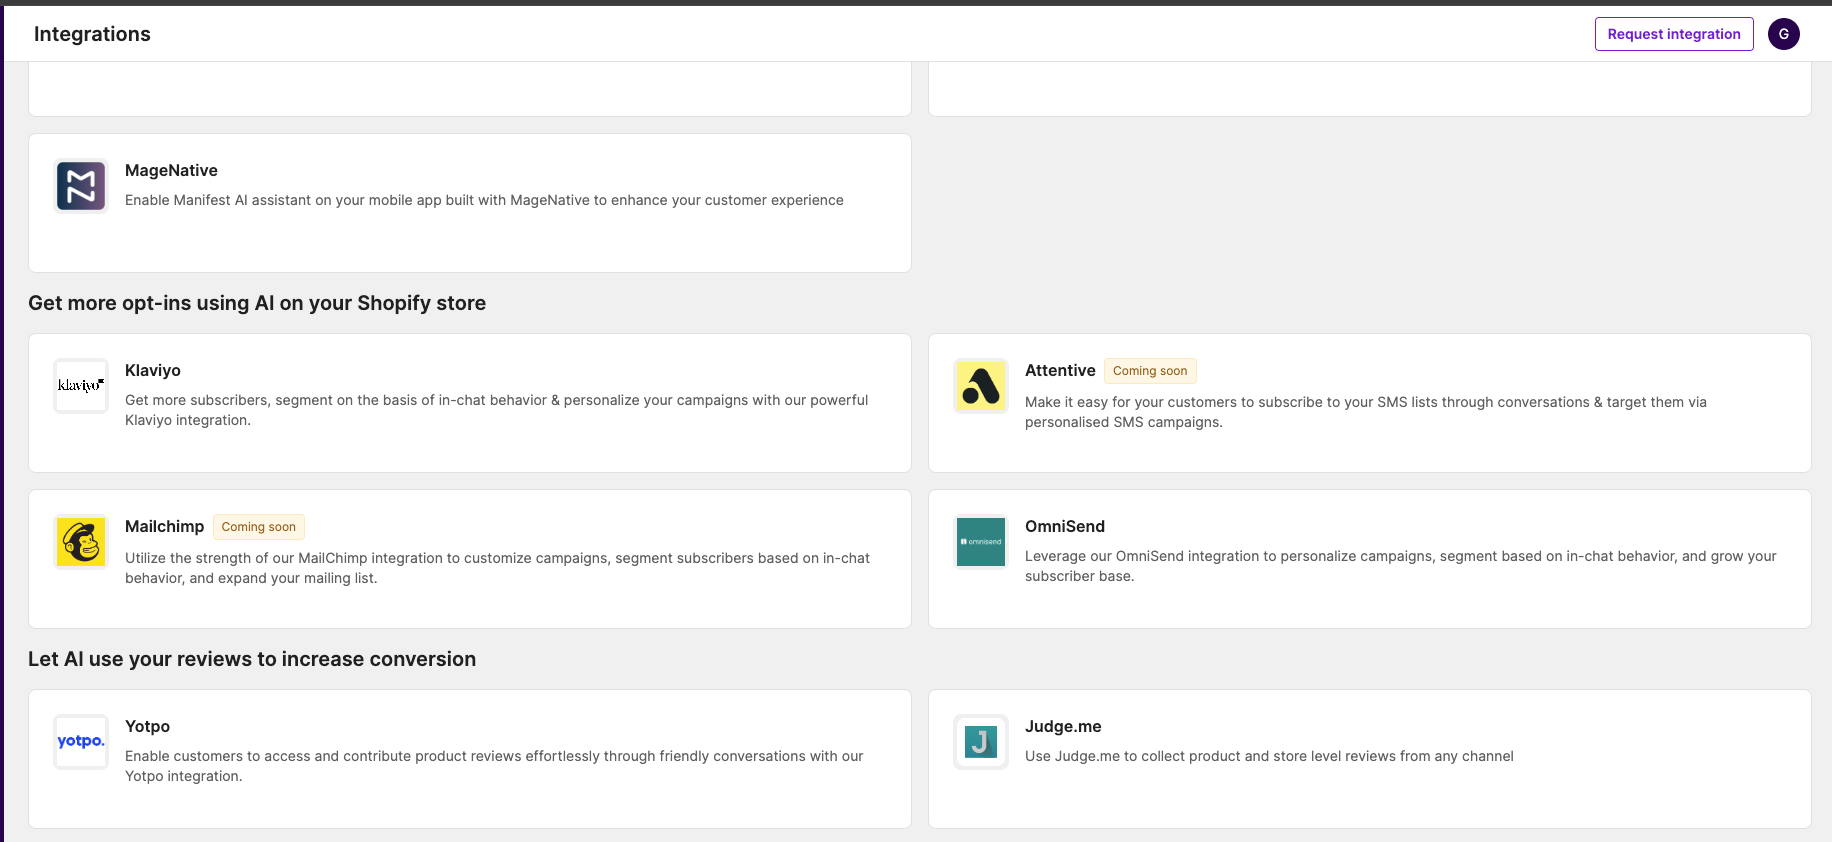
Task: Click 'Get more opt-ins using AI' section heading
Action: click(x=257, y=303)
